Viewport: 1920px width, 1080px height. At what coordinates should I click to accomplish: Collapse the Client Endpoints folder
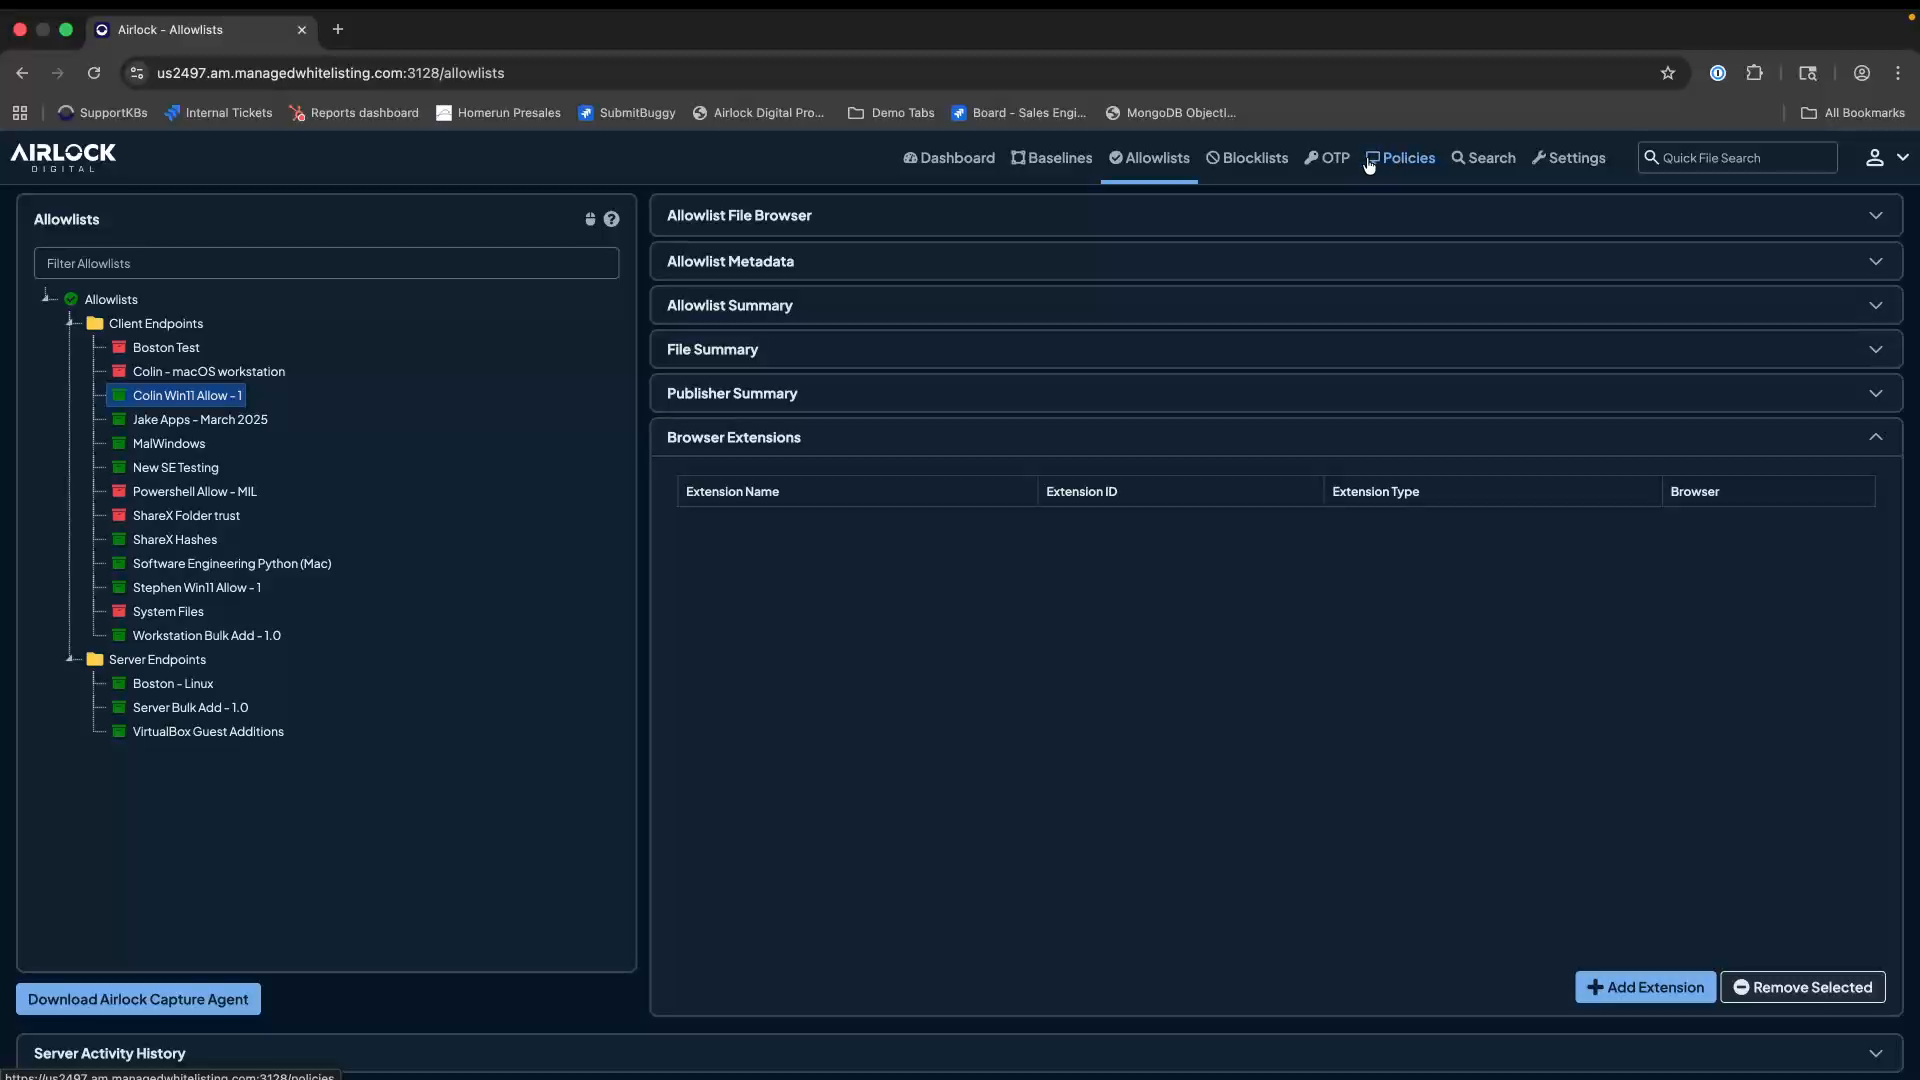[71, 323]
